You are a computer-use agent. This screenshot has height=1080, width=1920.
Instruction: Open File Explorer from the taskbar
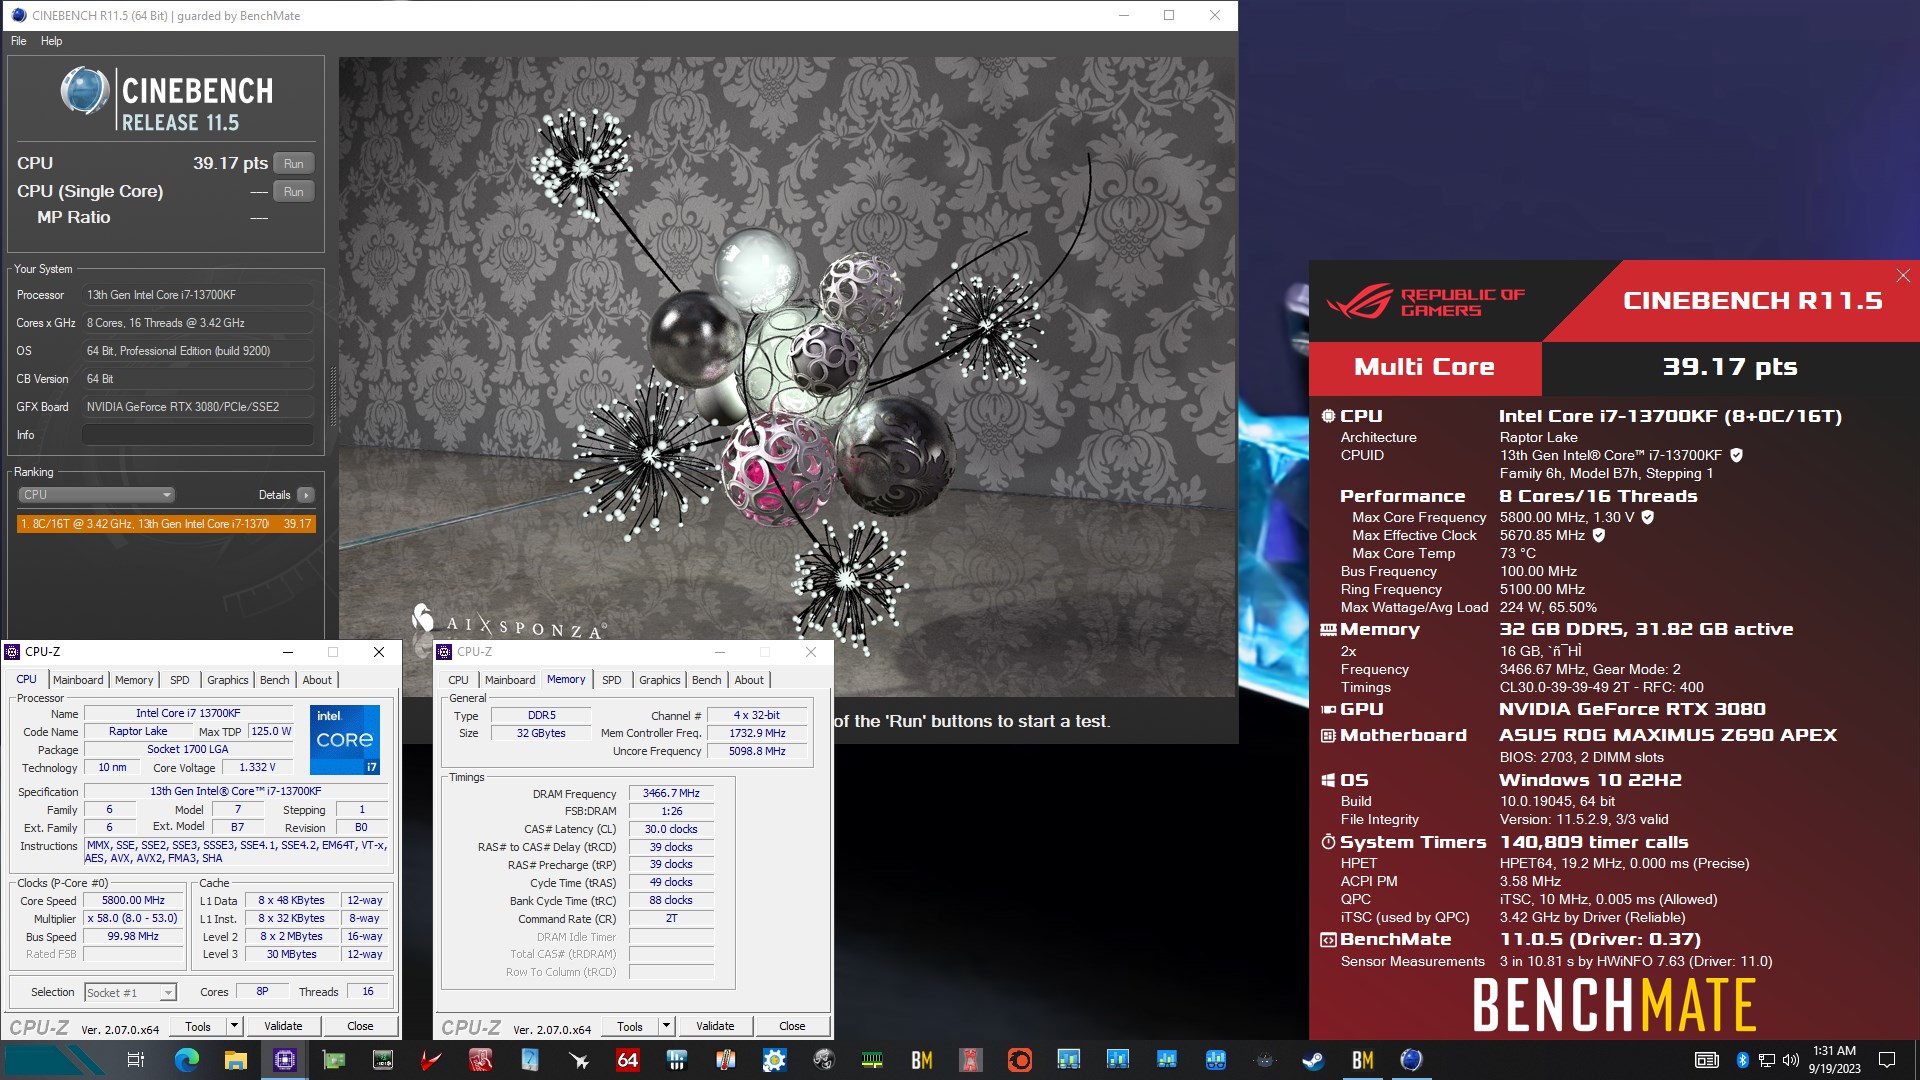pyautogui.click(x=236, y=1060)
